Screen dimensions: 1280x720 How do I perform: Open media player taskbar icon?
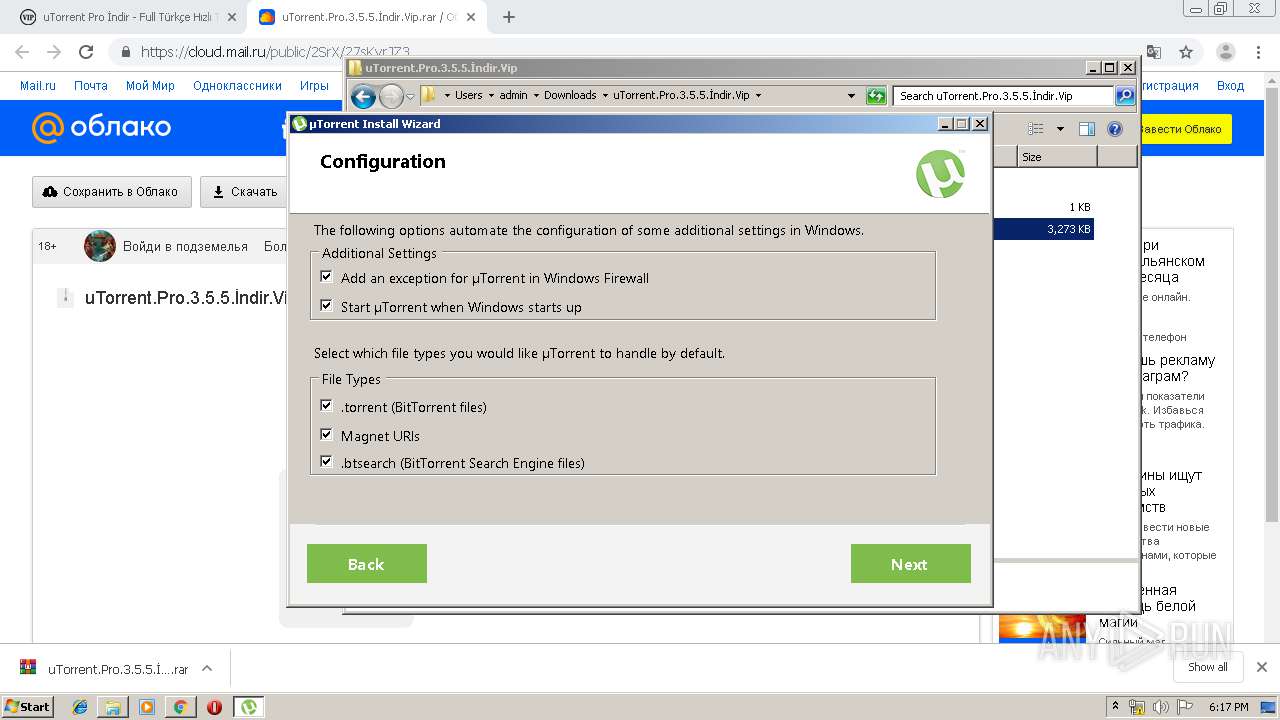point(147,707)
